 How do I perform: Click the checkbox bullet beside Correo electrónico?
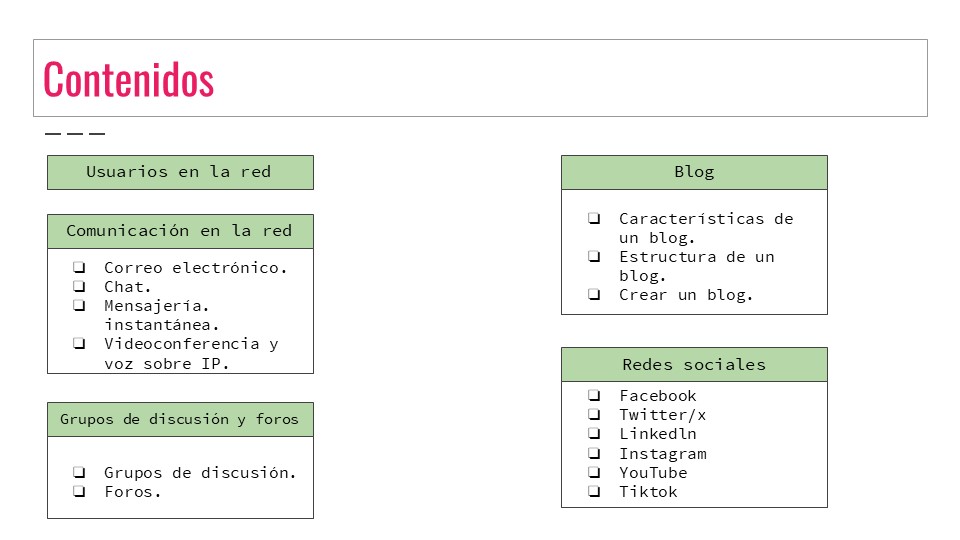pyautogui.click(x=79, y=268)
